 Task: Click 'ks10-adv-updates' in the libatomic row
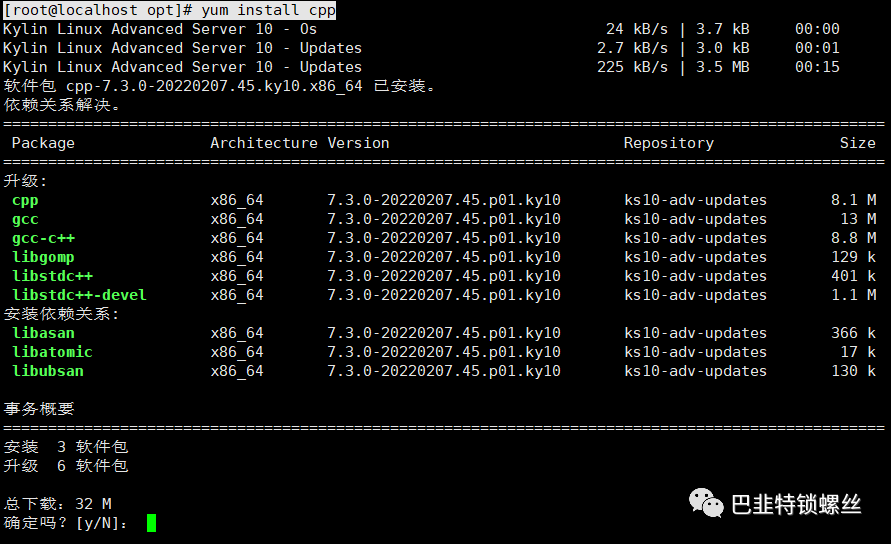tap(696, 352)
